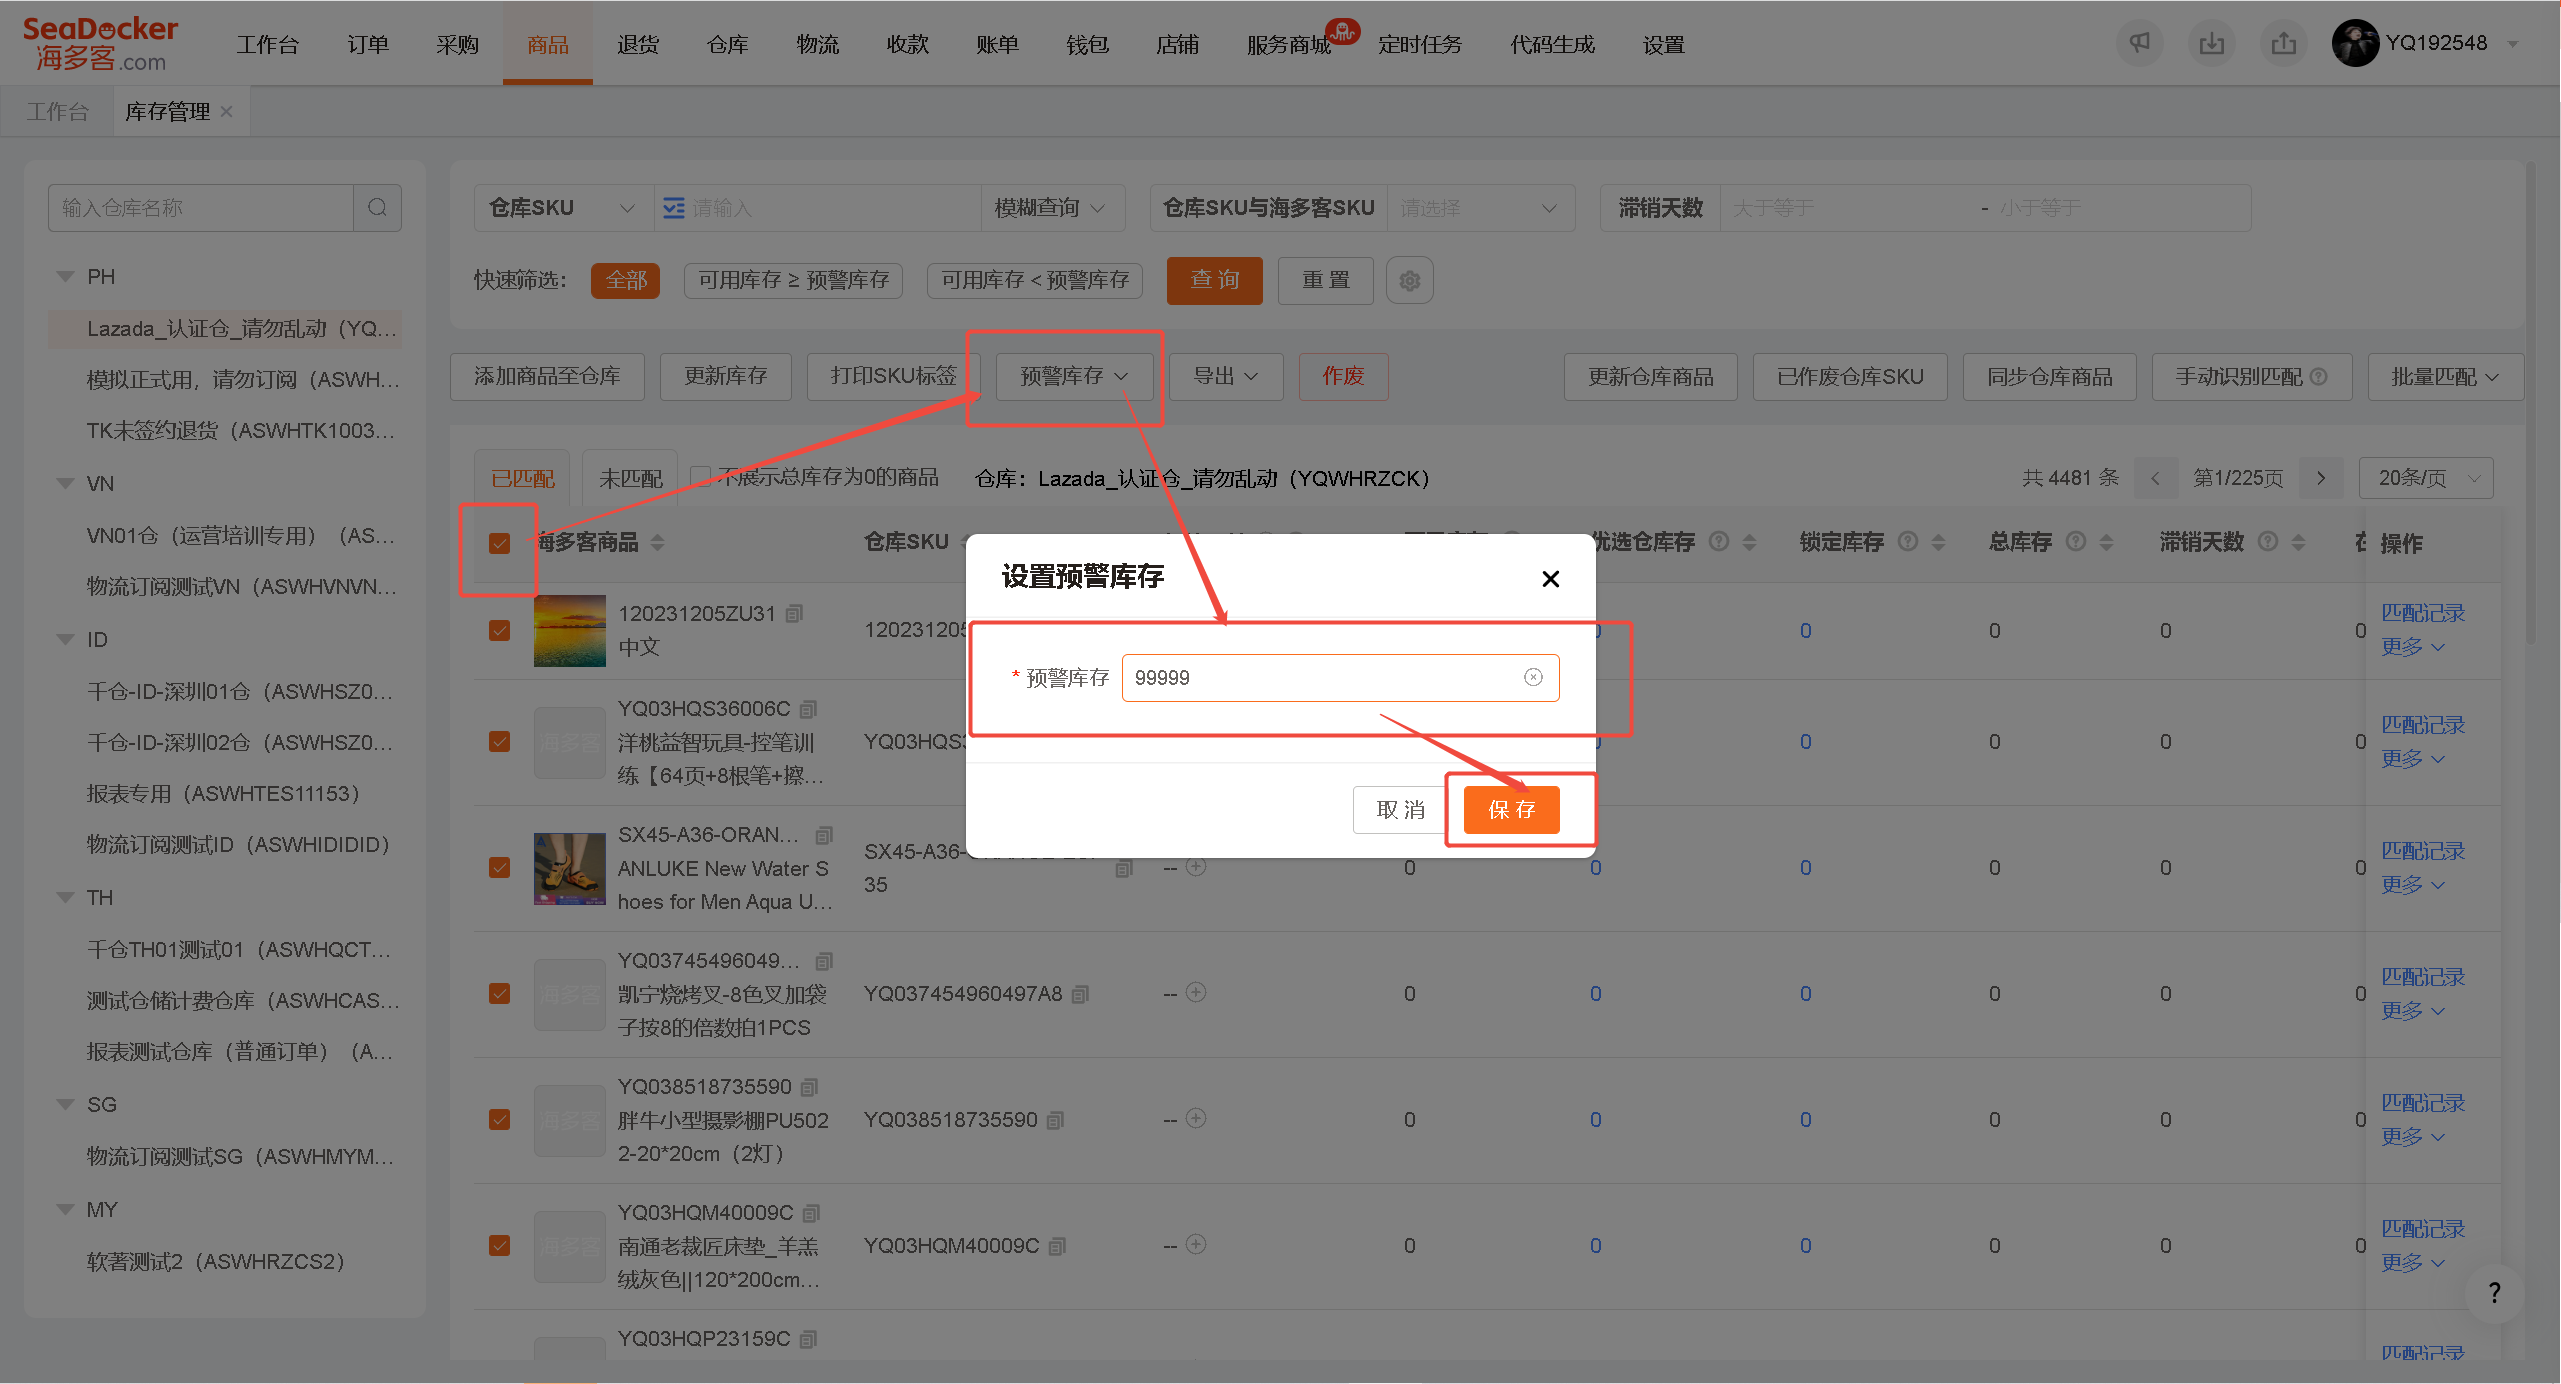Expand the 批量匹配 dropdown button
This screenshot has height=1384, width=2561.
2445,377
